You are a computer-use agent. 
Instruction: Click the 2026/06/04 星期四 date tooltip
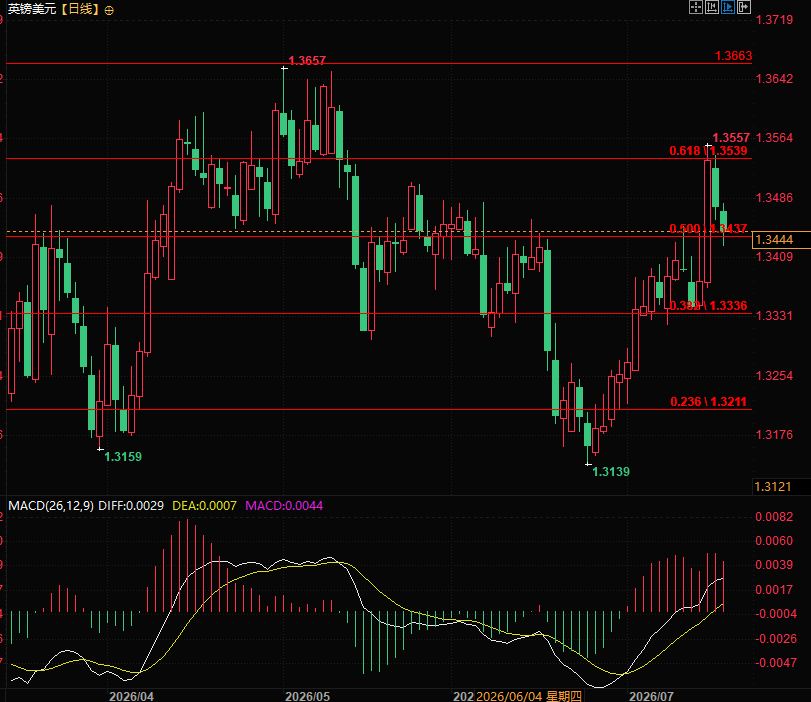529,696
